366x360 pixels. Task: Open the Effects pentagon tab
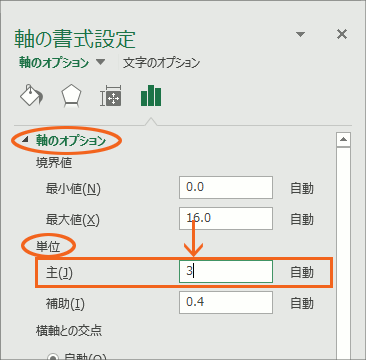pyautogui.click(x=71, y=96)
